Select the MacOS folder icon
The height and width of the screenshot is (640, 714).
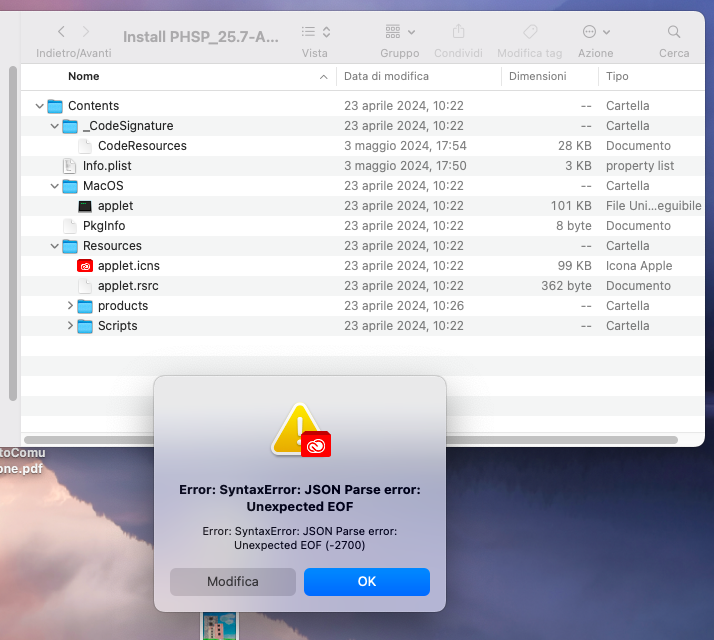point(70,186)
